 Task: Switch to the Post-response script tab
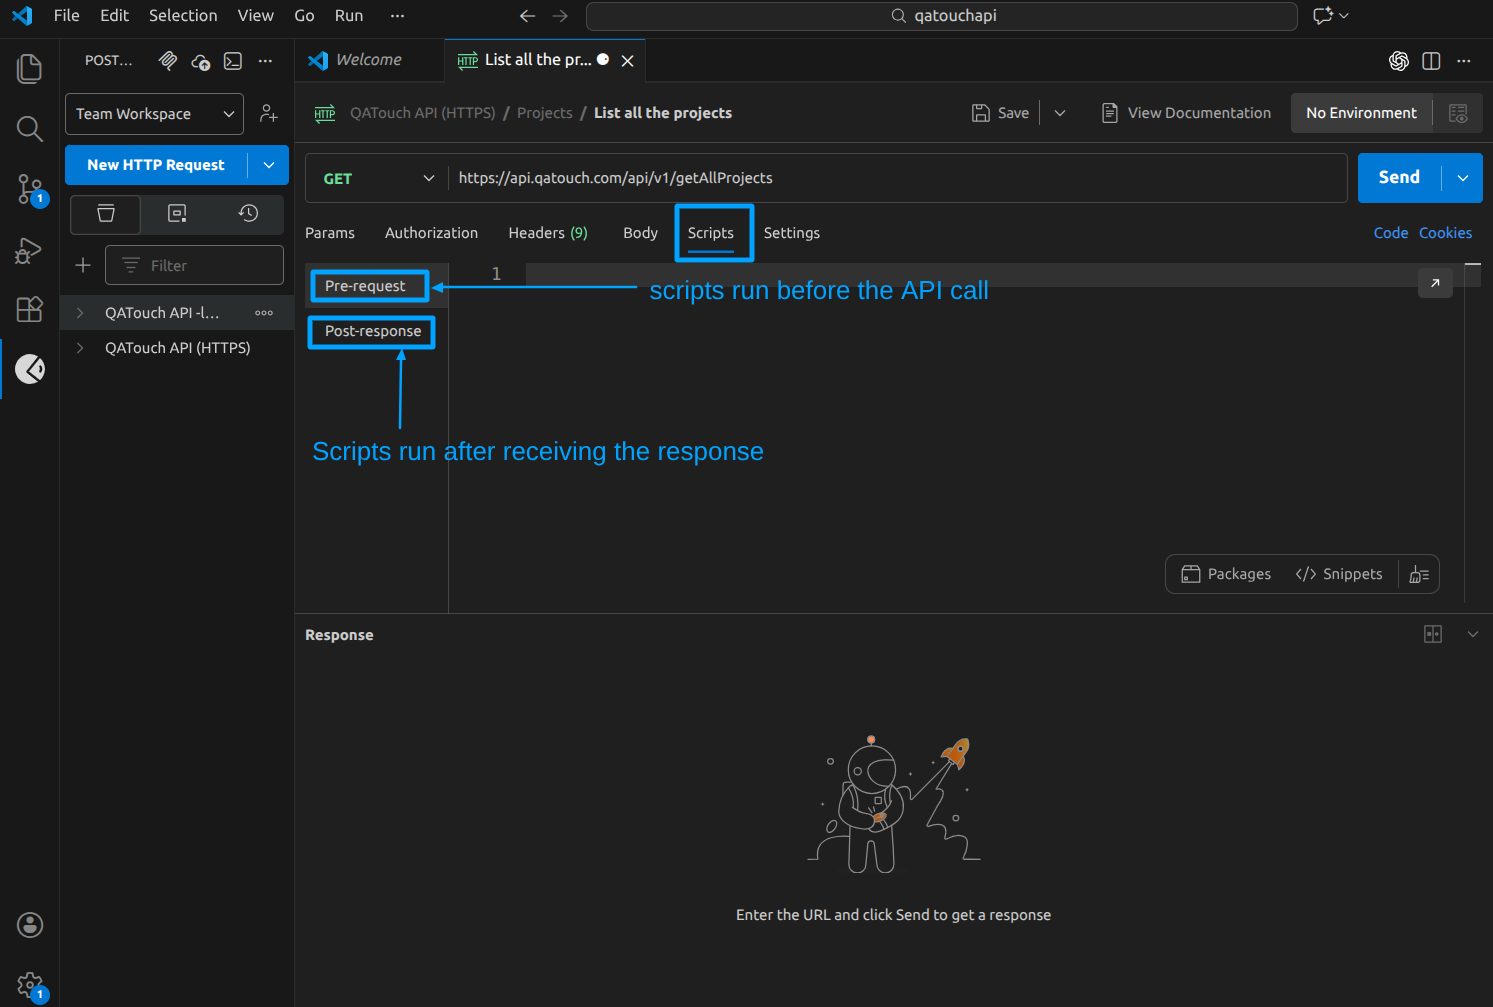[x=371, y=331]
